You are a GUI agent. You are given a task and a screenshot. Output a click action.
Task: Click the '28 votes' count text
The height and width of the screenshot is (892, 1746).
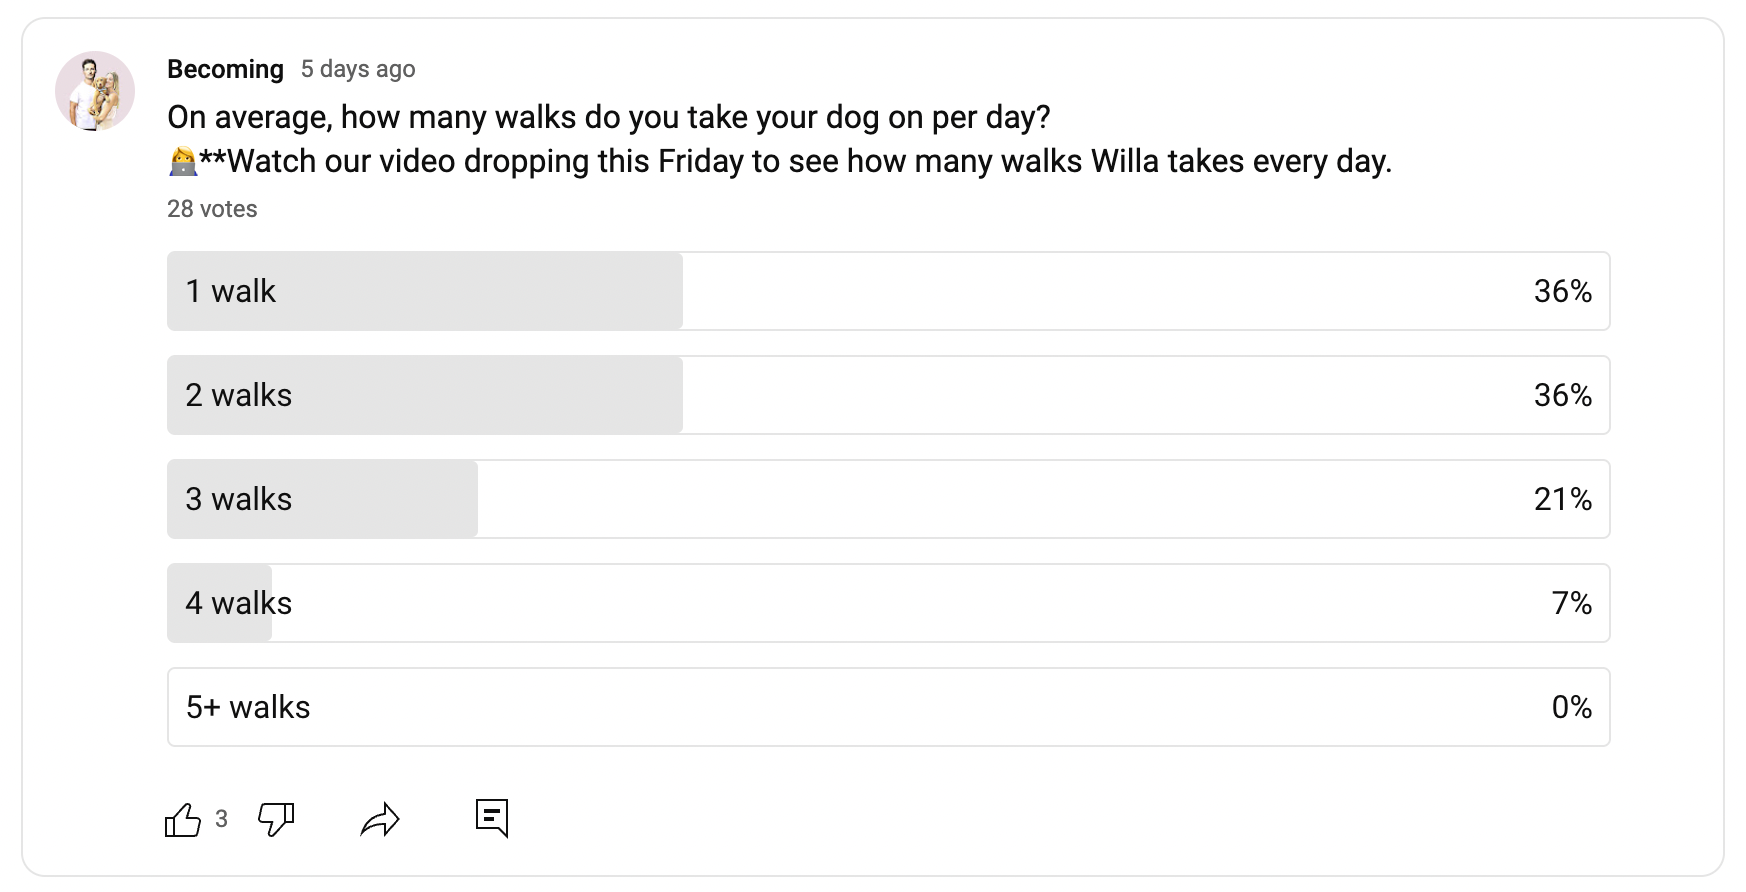212,209
